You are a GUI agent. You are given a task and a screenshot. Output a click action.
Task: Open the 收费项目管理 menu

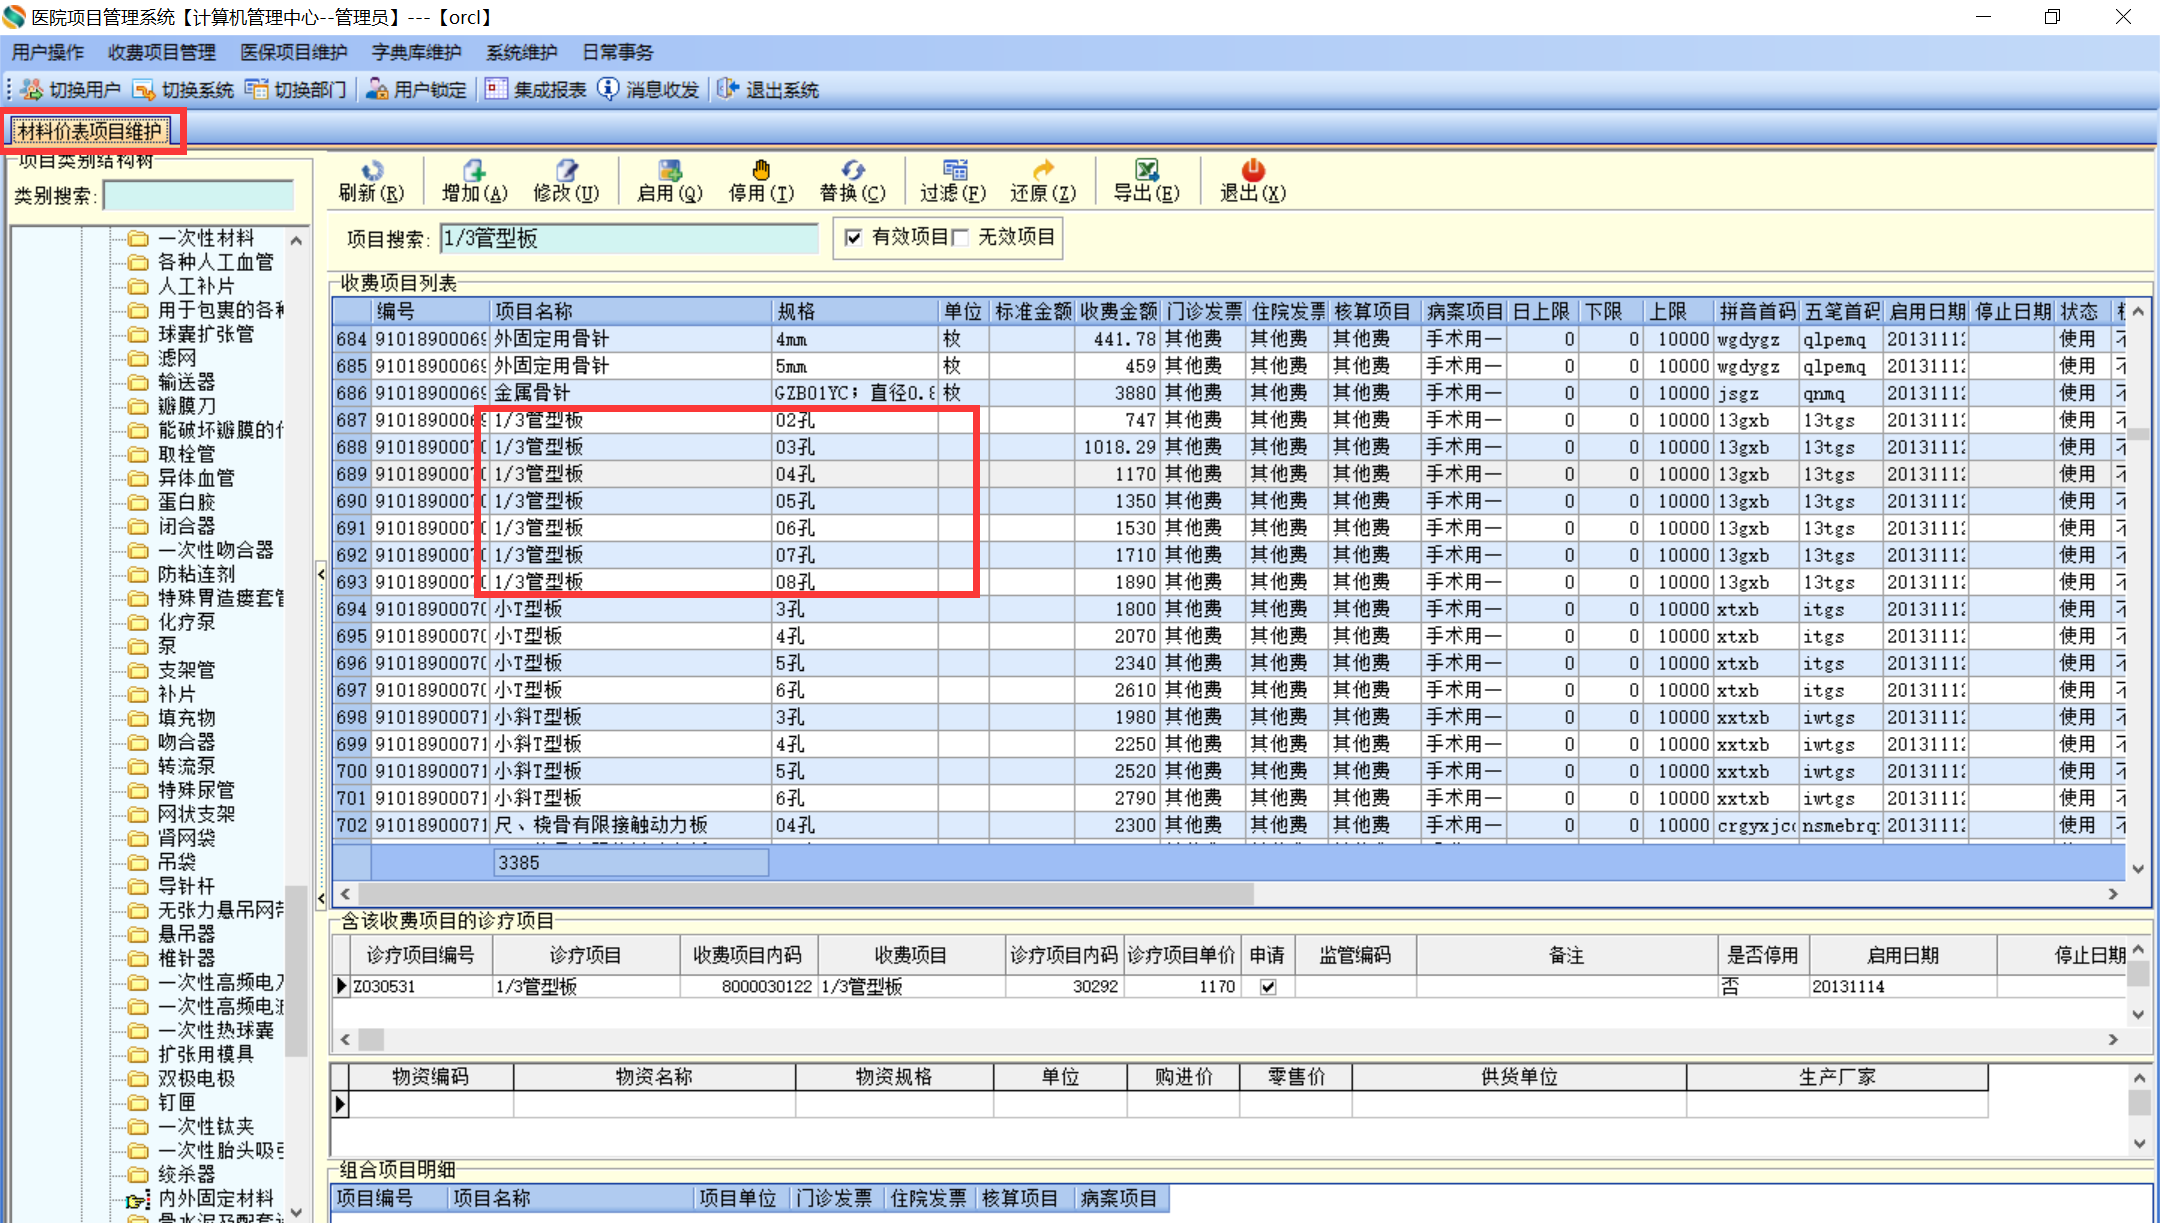point(162,52)
